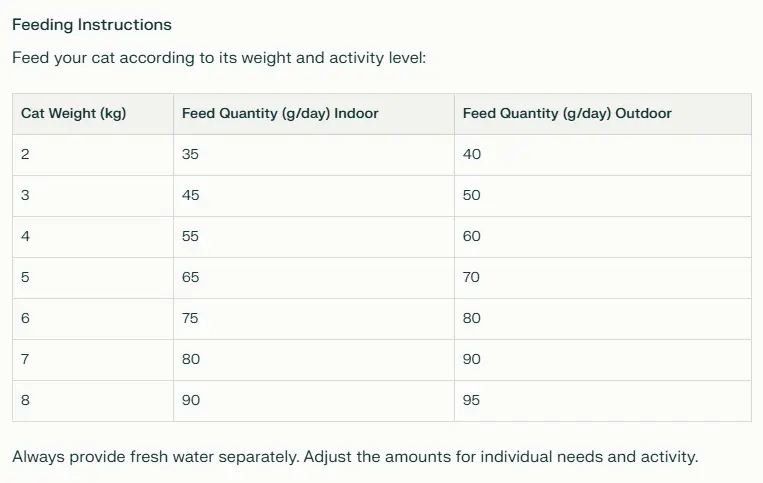Click indoor quantity 45 cell
Screen dimensions: 763x483
[314, 196]
